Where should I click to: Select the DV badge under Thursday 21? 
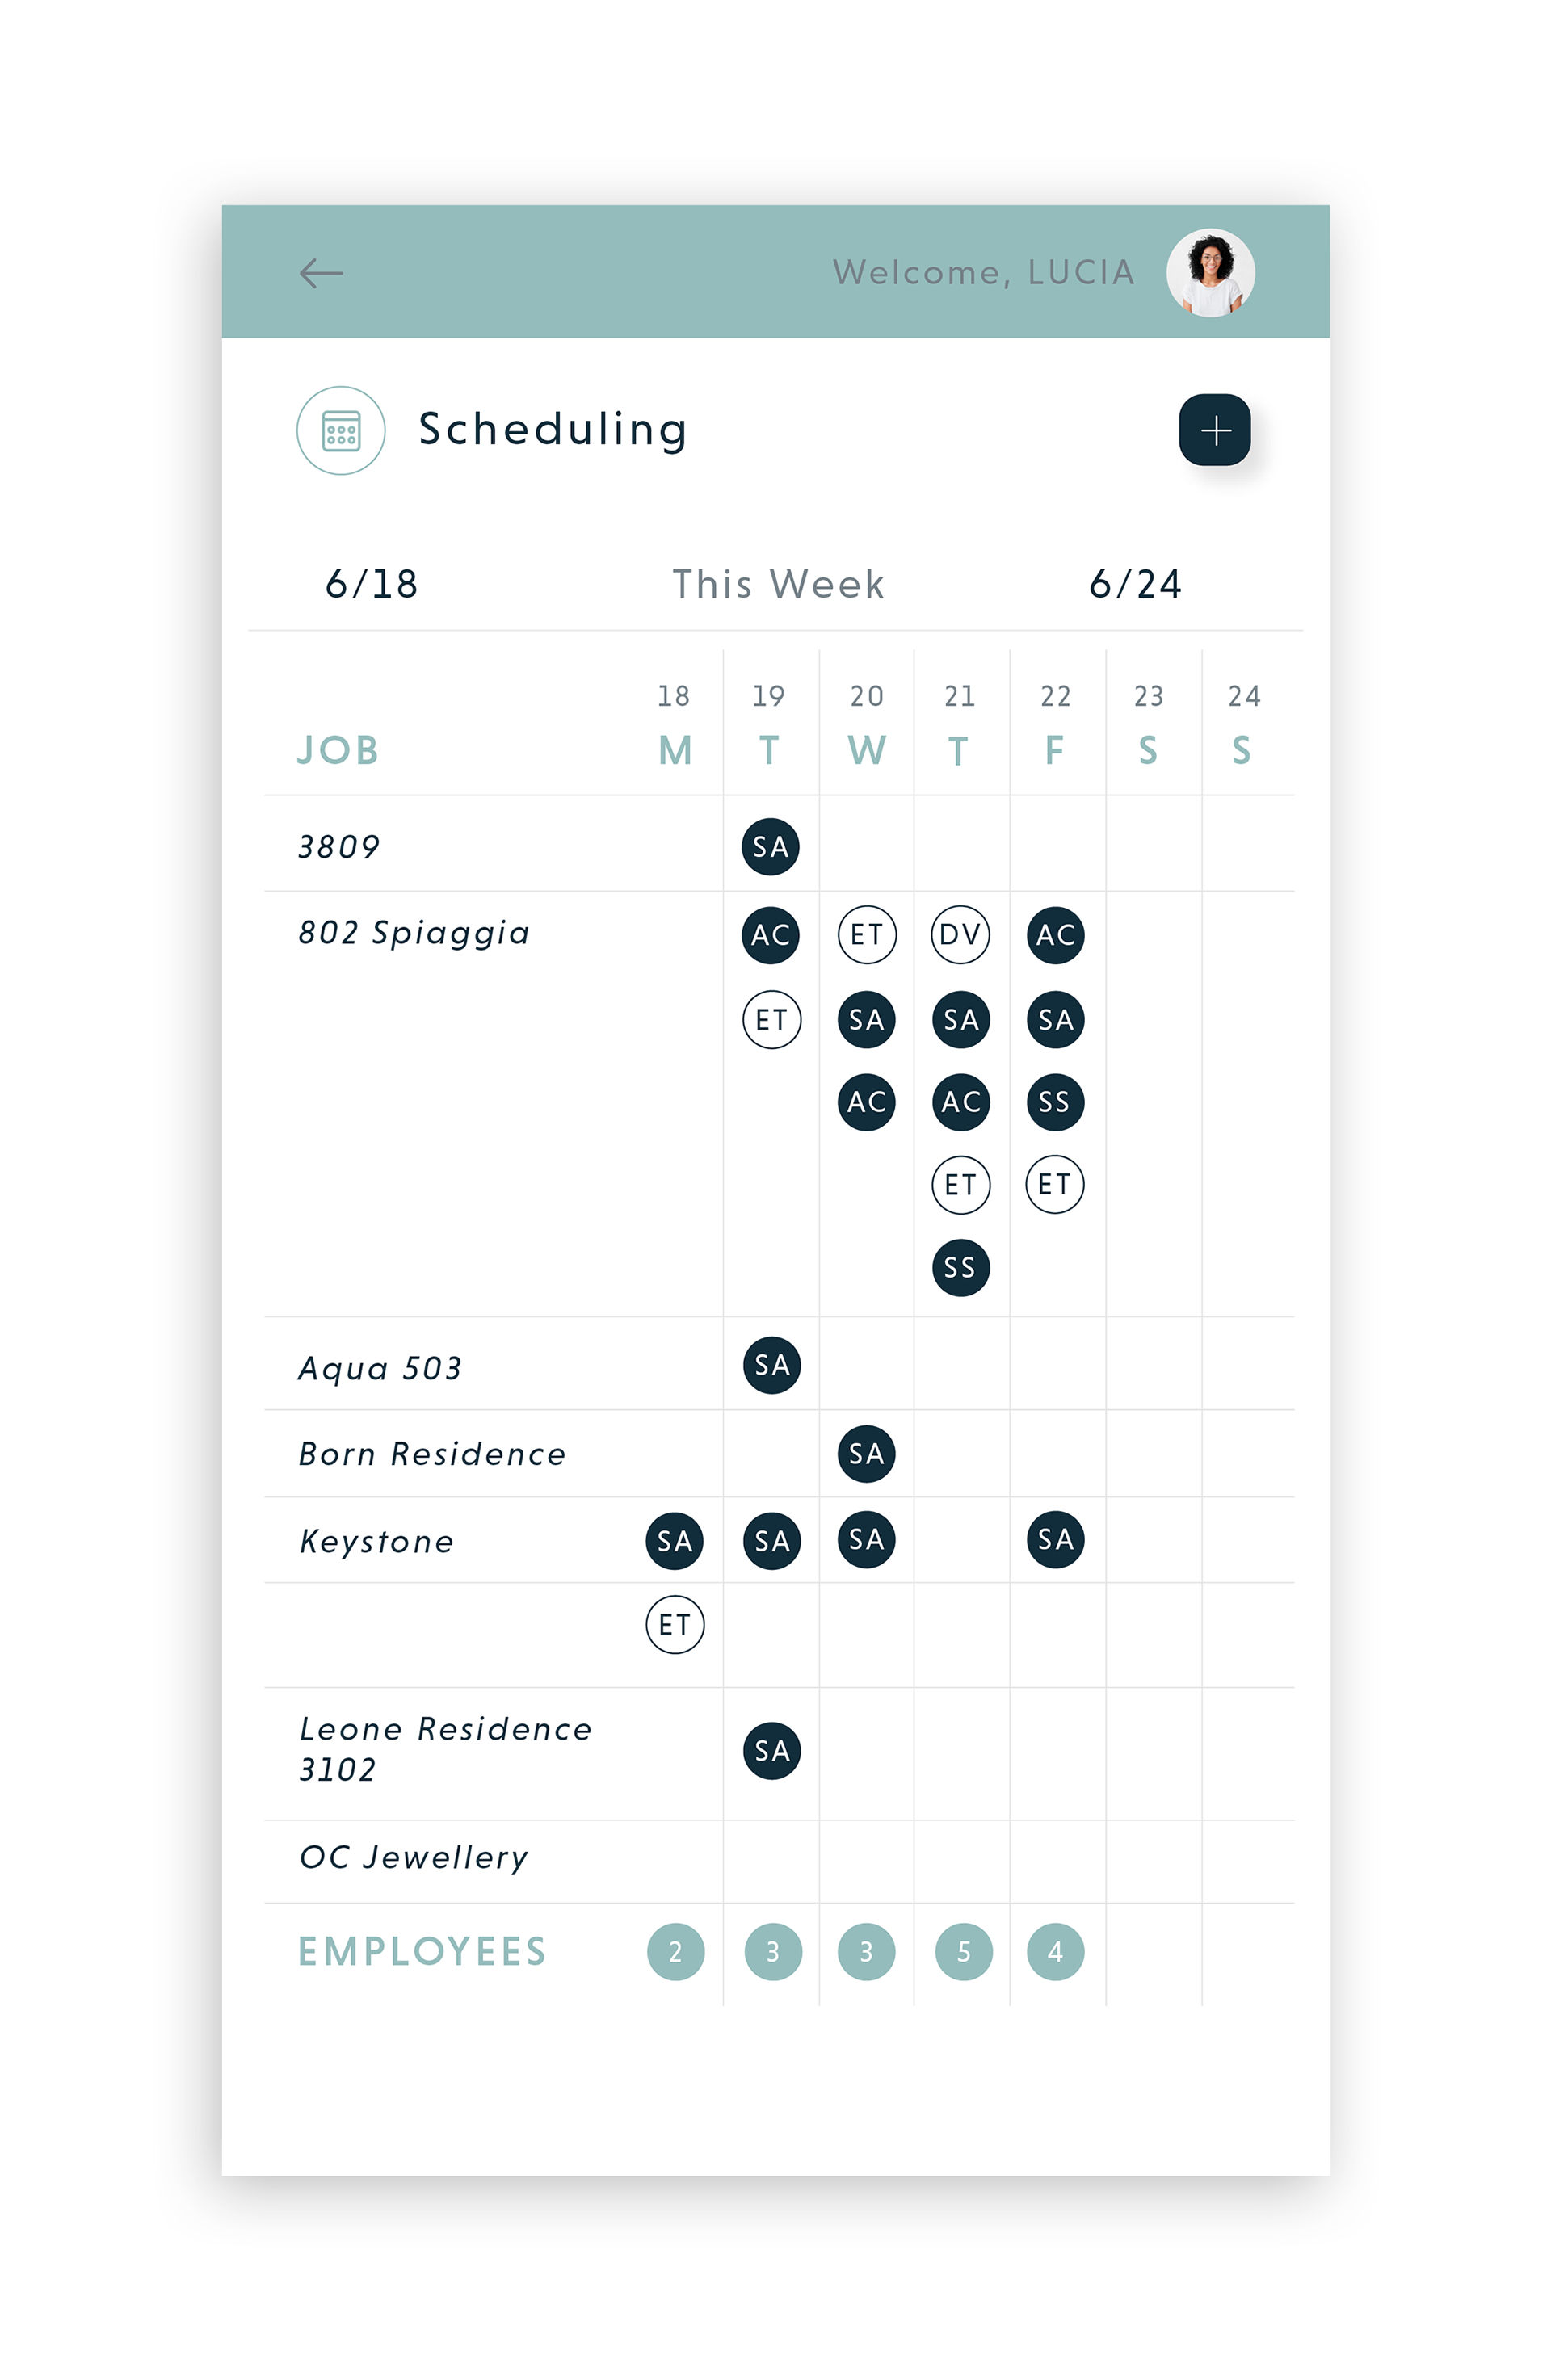(x=959, y=934)
